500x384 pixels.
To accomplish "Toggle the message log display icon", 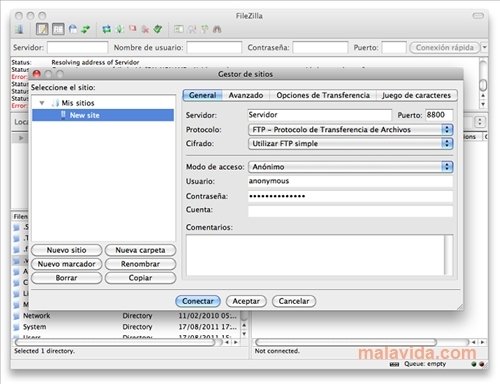I will [x=42, y=29].
